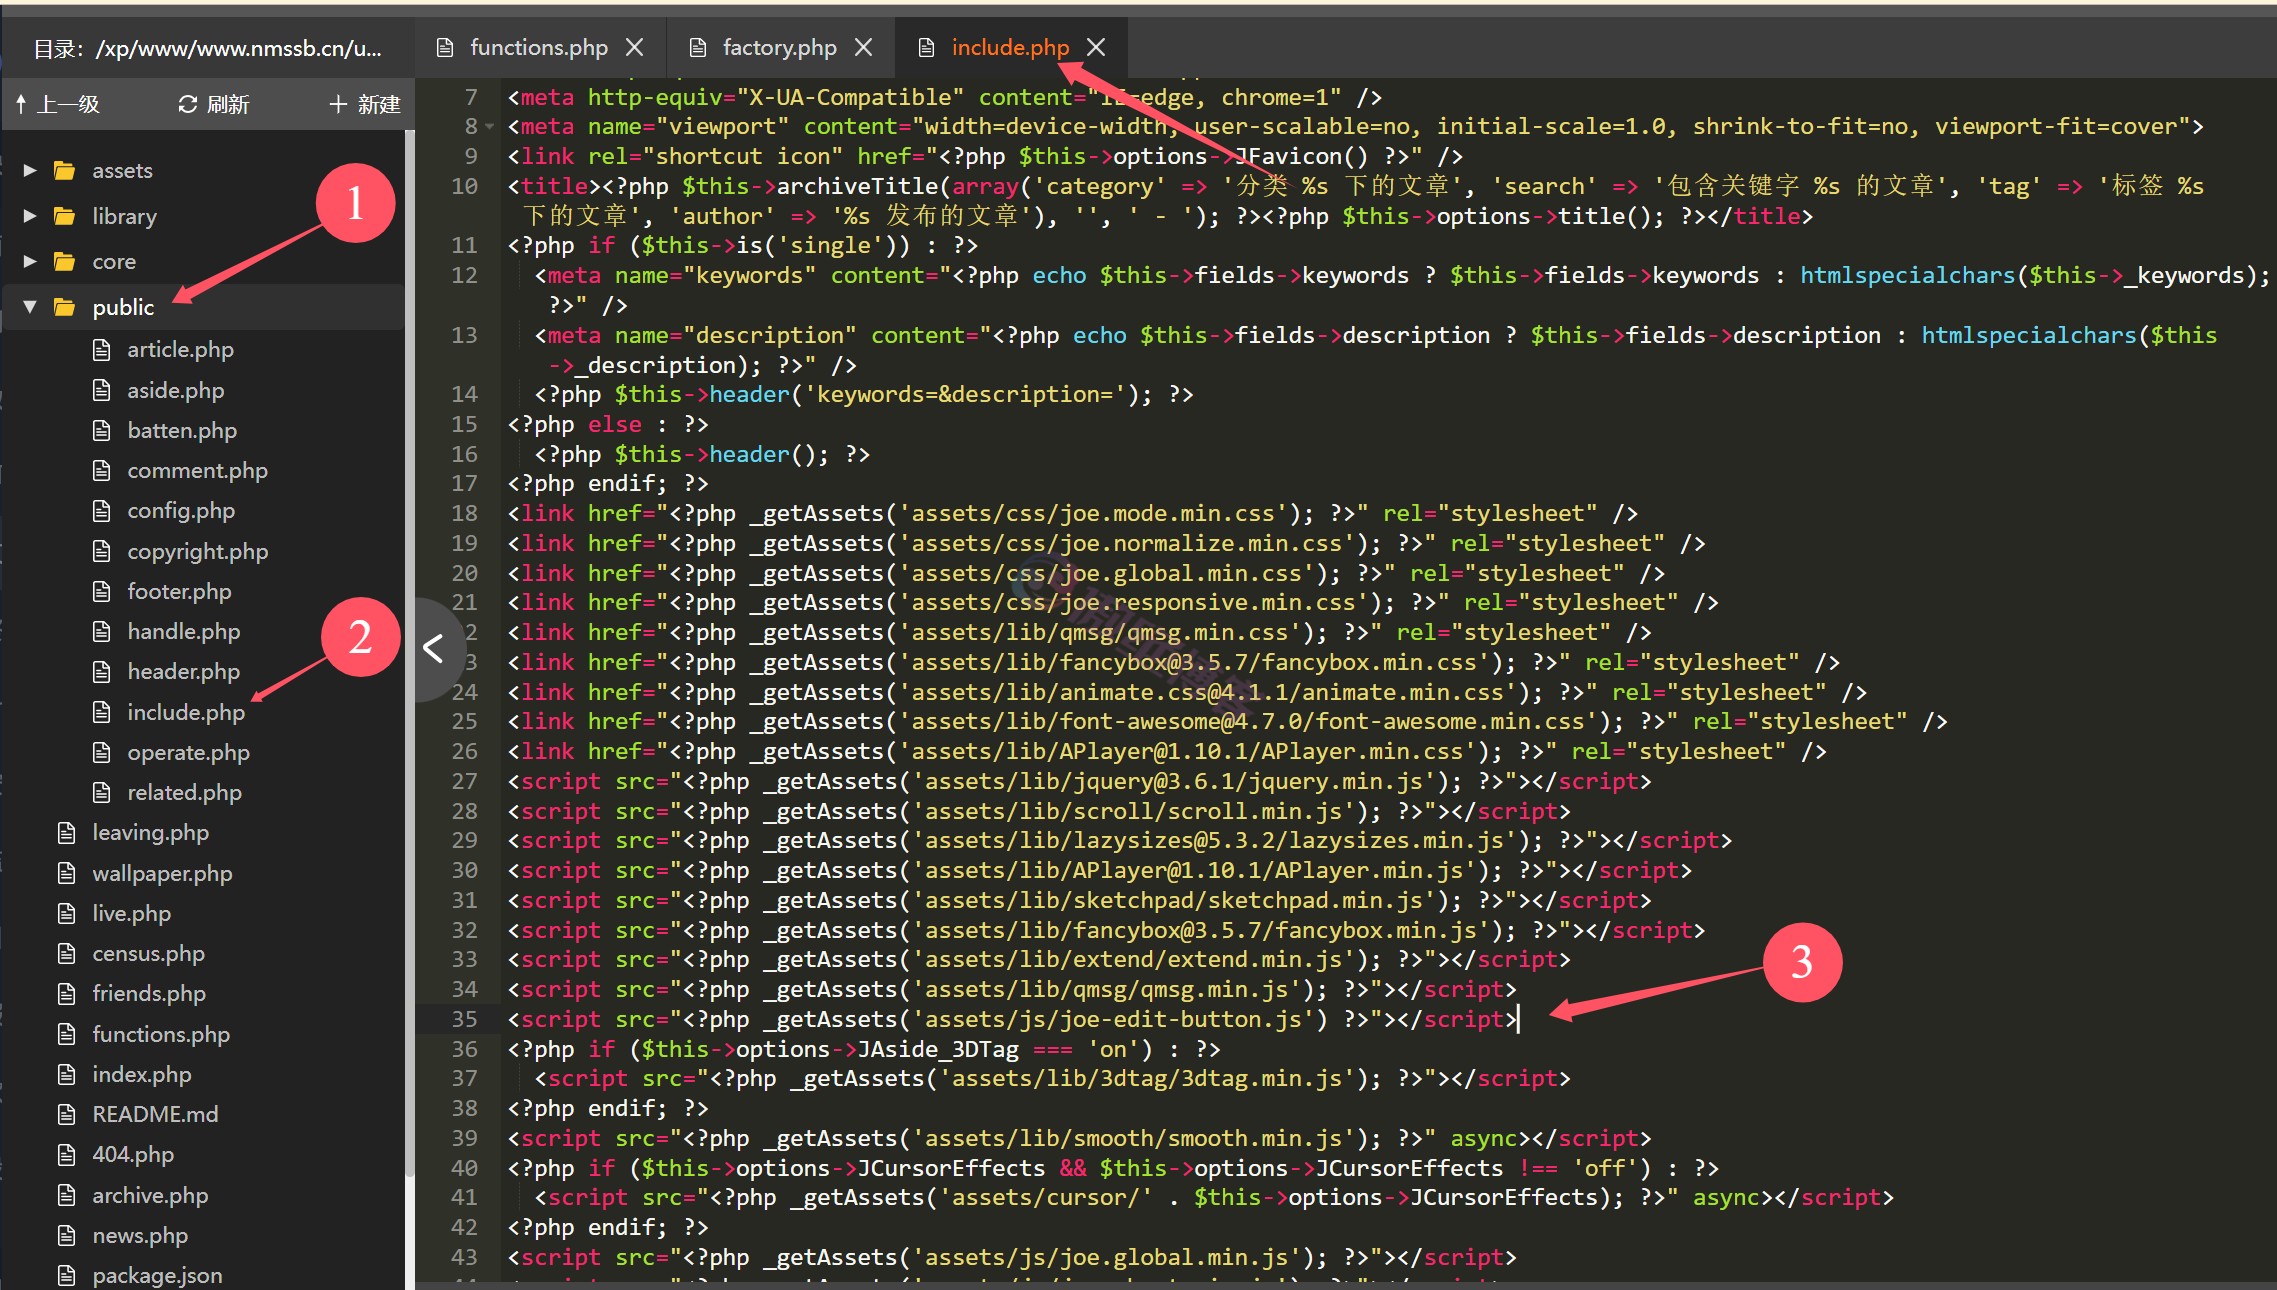Click the operate.php file icon
The height and width of the screenshot is (1290, 2277).
coord(101,752)
